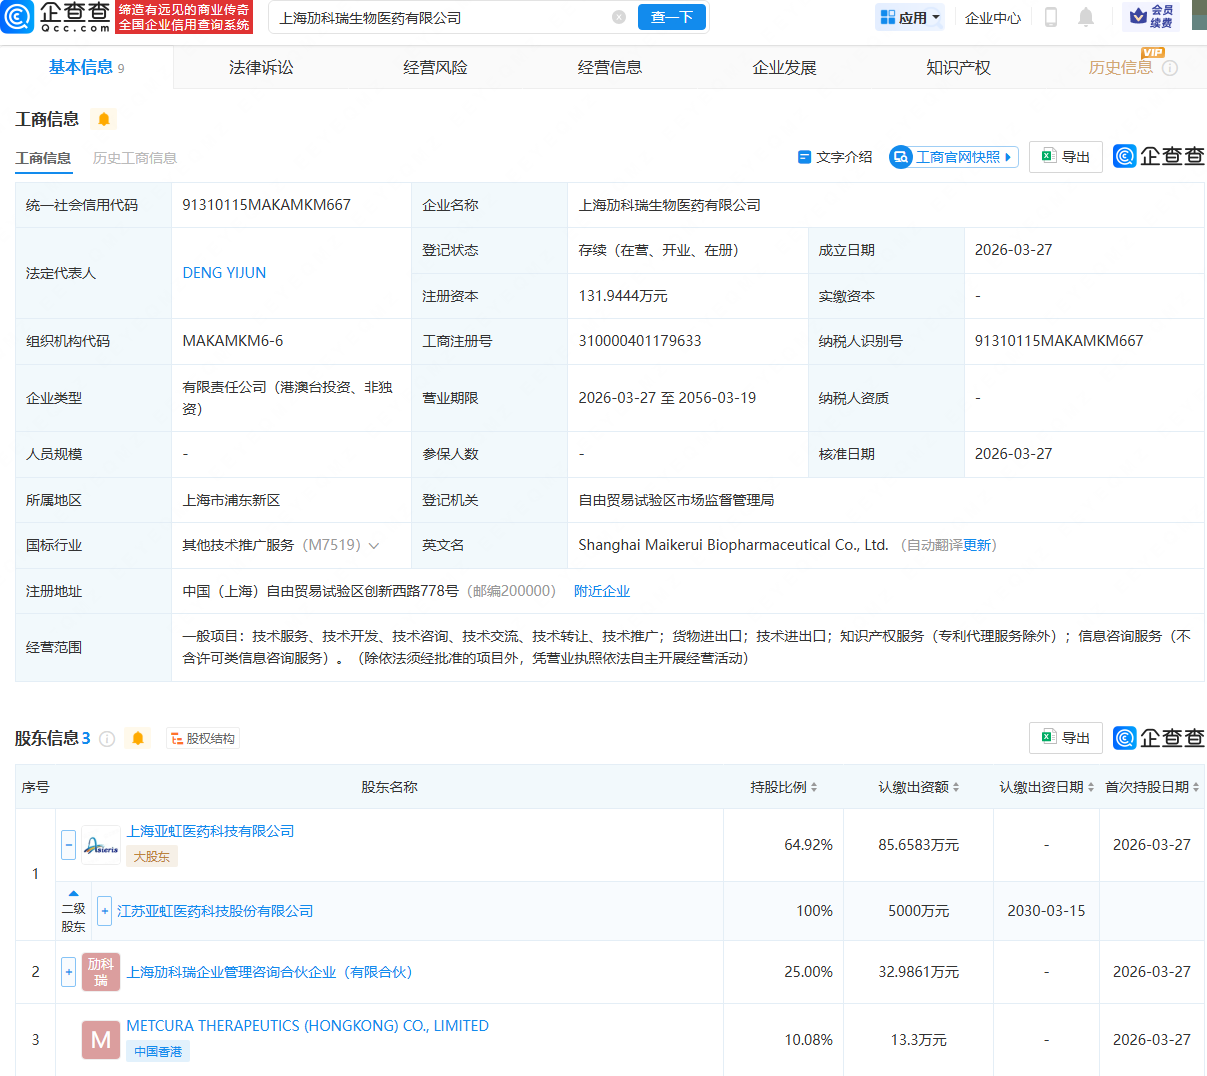Click the info icon next to 股东信息

point(107,739)
